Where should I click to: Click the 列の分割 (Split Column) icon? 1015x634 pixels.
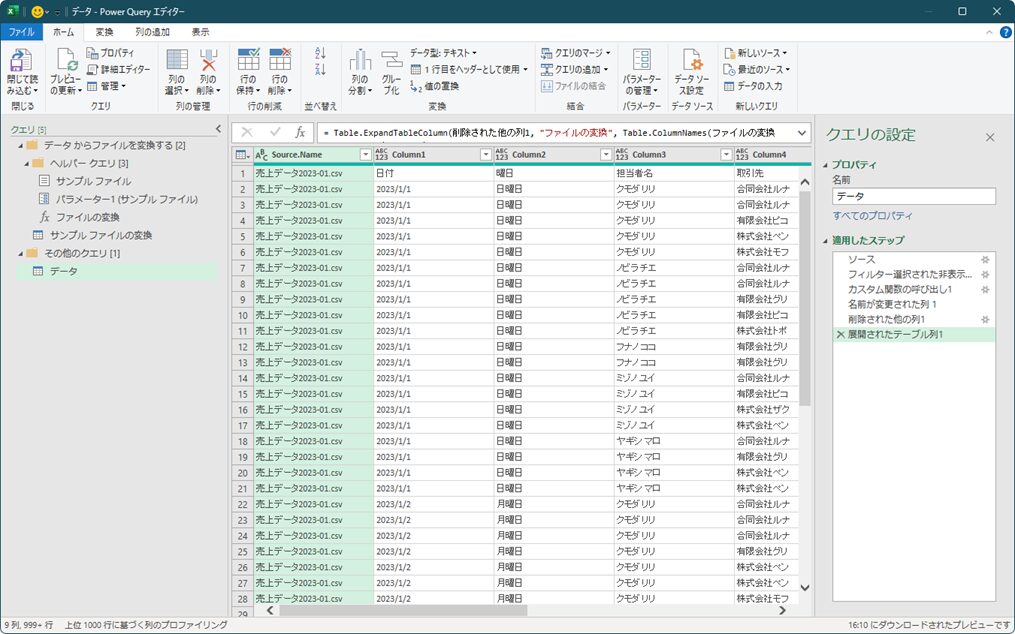360,60
